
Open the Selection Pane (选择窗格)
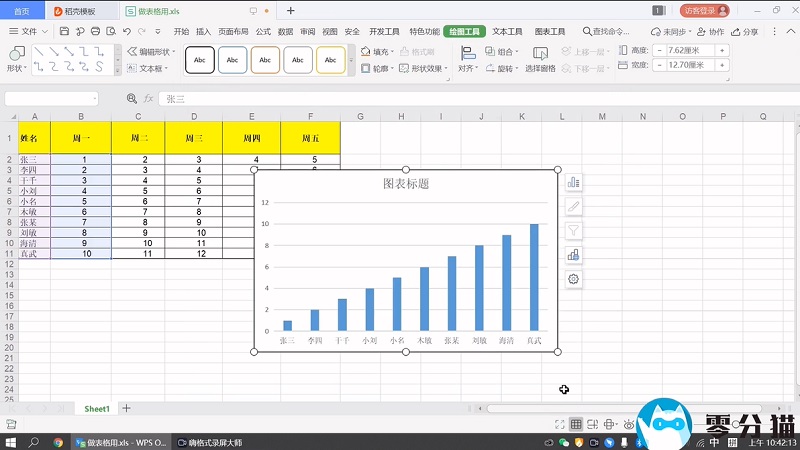click(x=541, y=59)
